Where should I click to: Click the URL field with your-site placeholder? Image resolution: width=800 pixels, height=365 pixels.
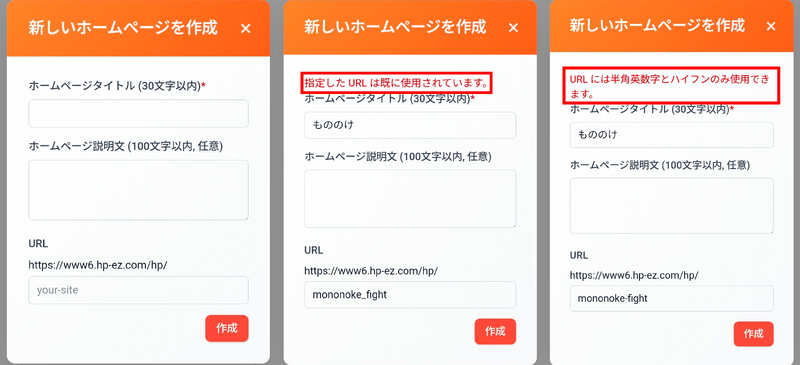pos(138,290)
